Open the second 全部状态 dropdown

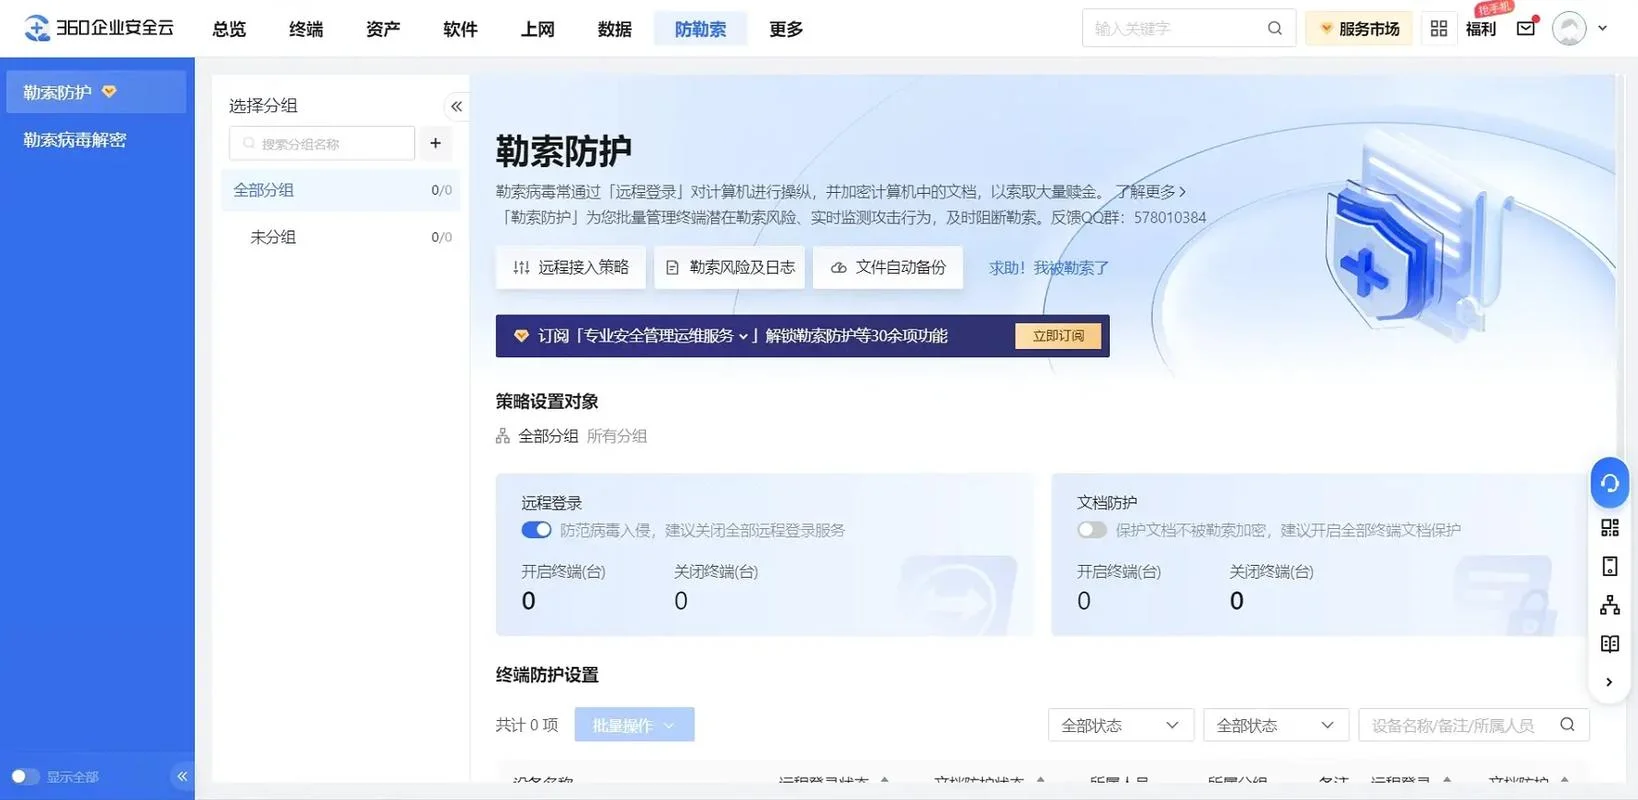[x=1276, y=725]
